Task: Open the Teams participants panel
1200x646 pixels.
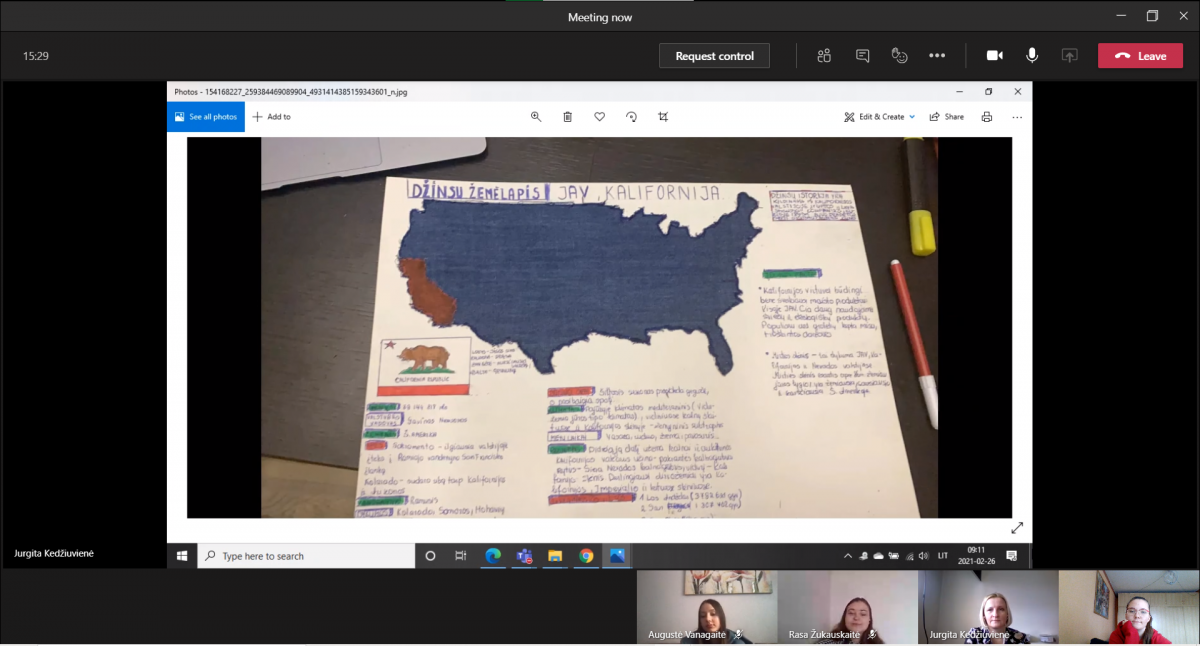Action: click(824, 56)
